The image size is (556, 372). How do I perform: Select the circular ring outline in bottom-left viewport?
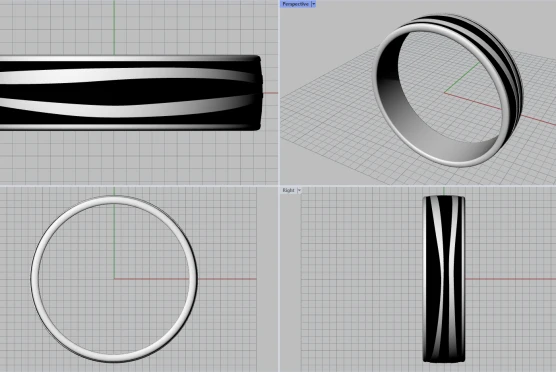(35, 279)
